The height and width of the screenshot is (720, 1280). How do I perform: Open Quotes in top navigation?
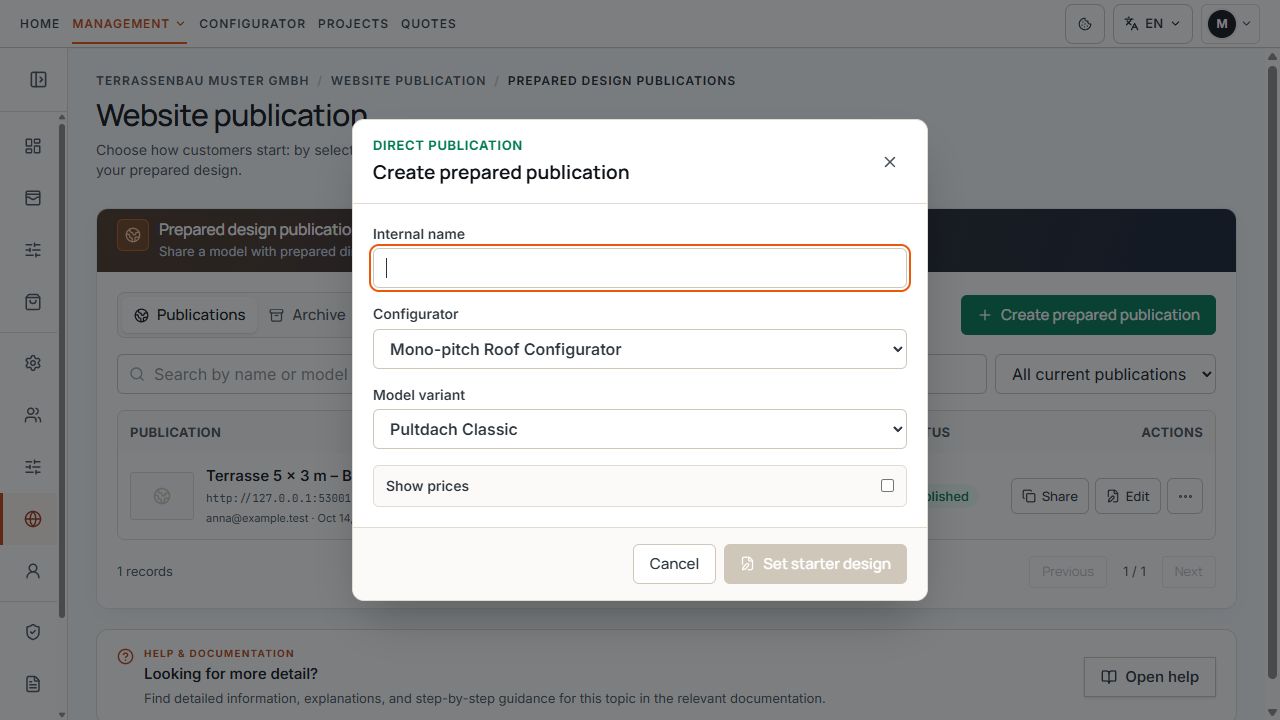pyautogui.click(x=428, y=23)
